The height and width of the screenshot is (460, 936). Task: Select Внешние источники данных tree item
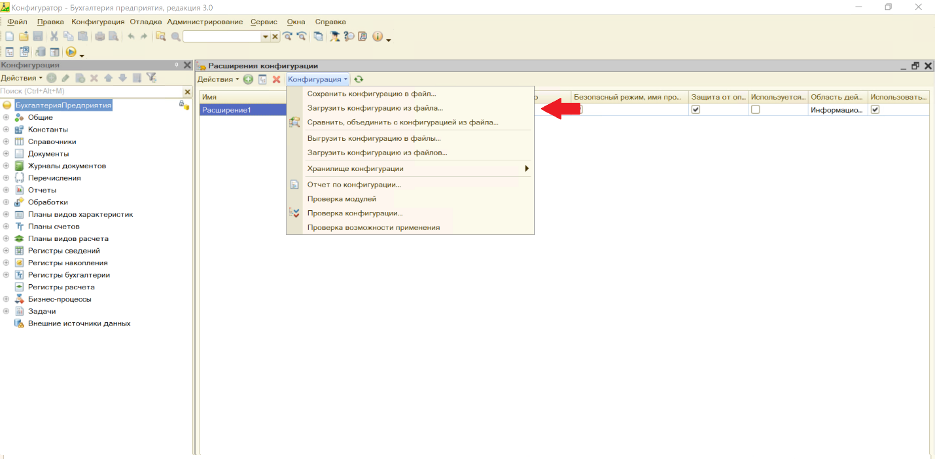(79, 323)
